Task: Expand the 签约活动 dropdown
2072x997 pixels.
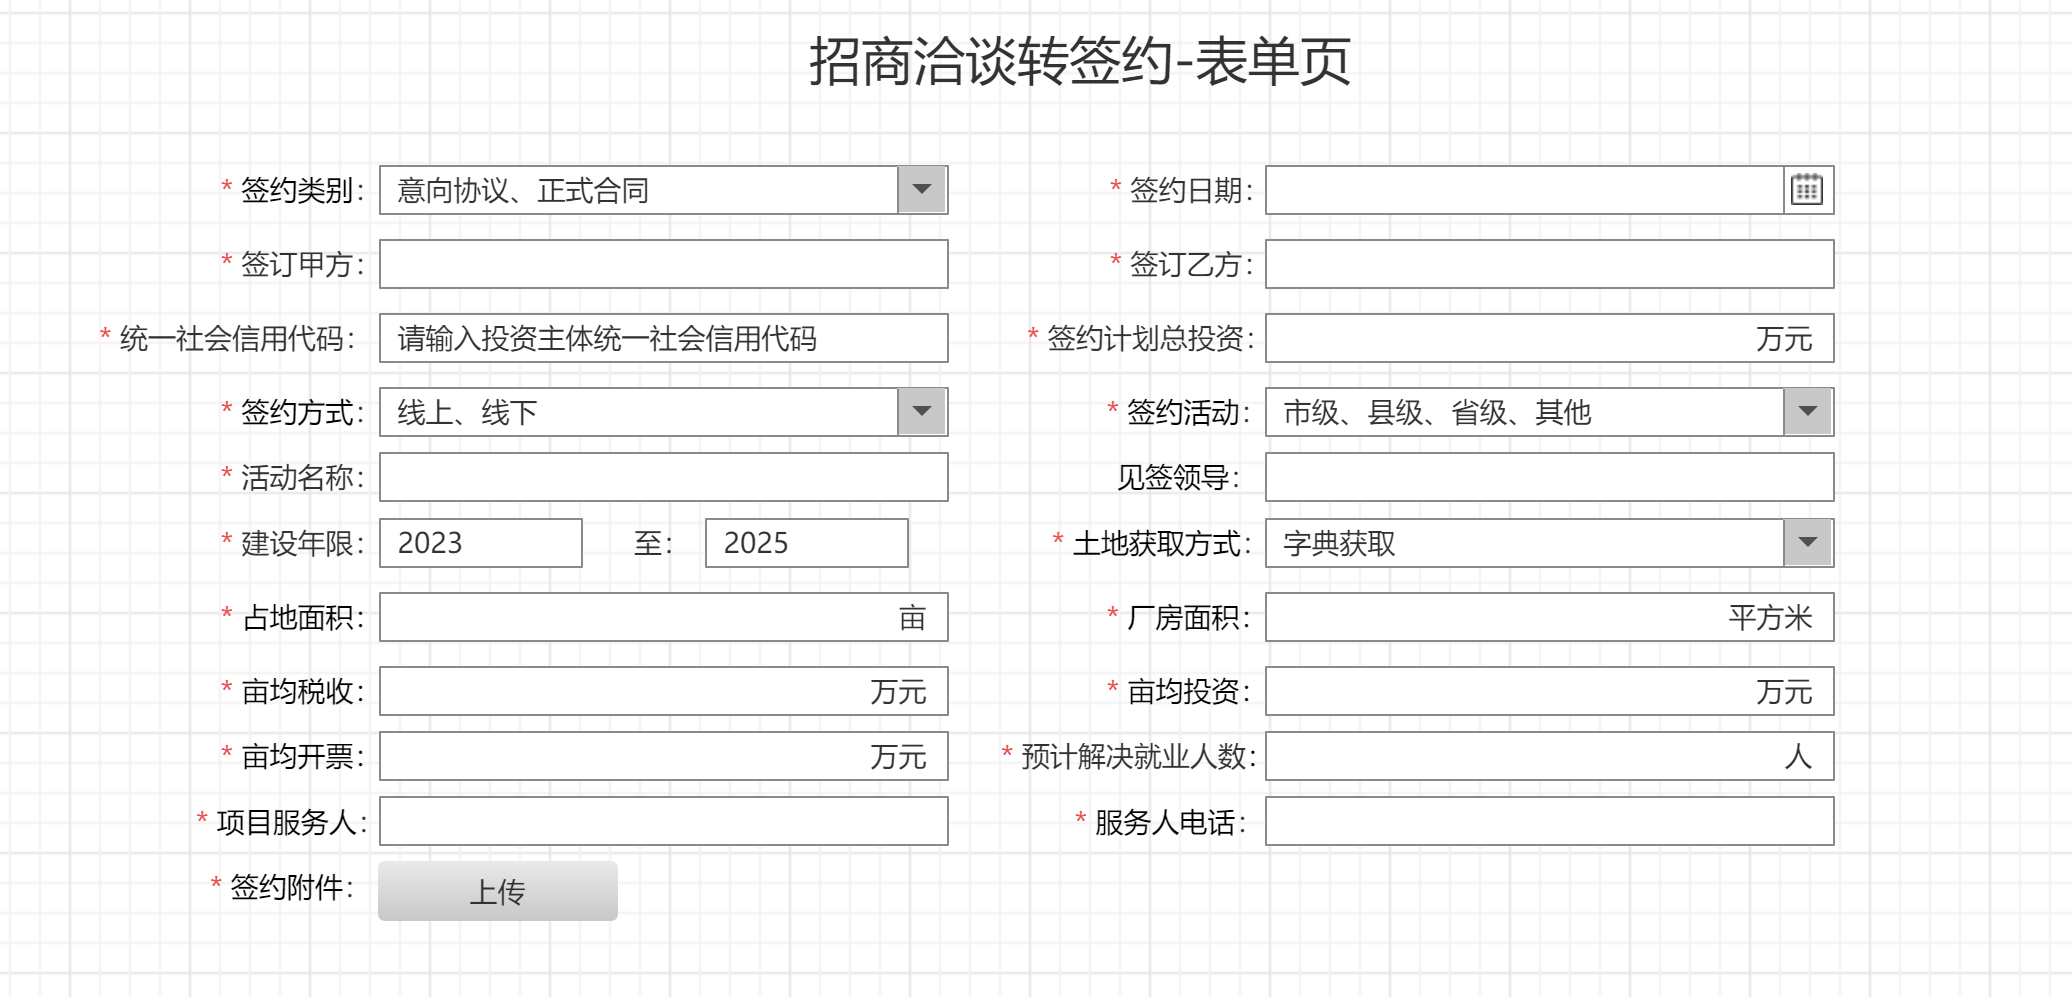Action: 1807,412
